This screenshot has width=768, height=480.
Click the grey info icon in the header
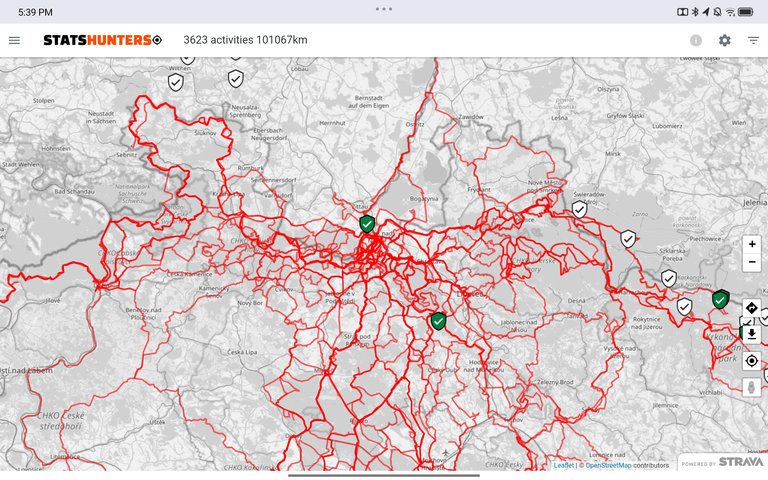pyautogui.click(x=696, y=40)
